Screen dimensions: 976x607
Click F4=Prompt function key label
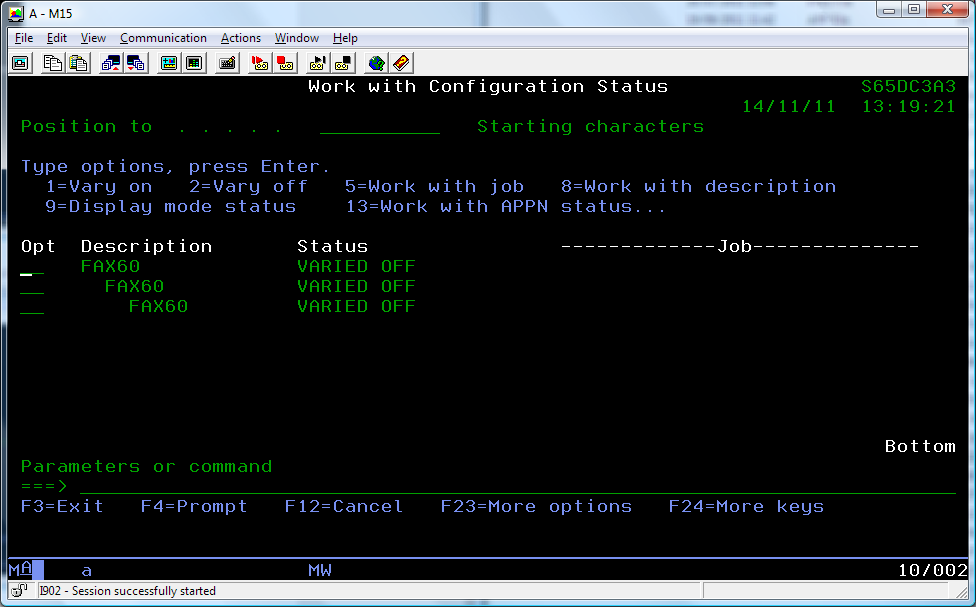(x=194, y=506)
